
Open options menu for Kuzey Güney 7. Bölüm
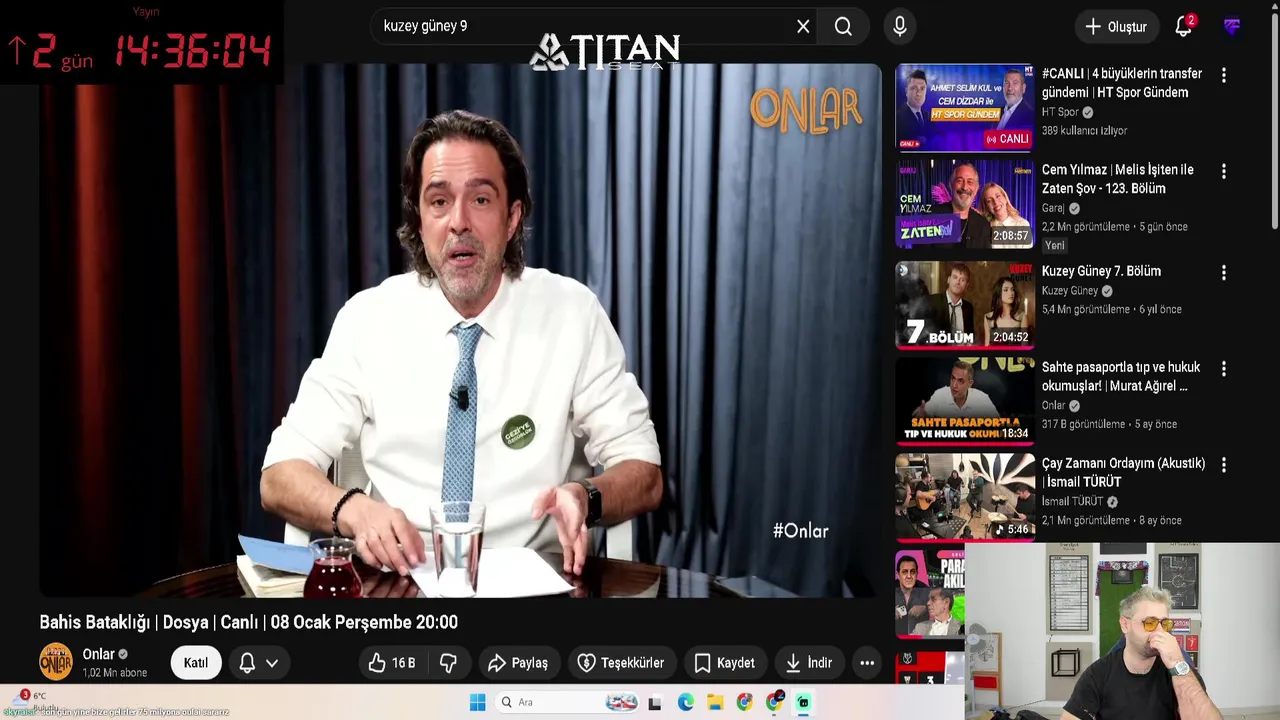tap(1223, 272)
